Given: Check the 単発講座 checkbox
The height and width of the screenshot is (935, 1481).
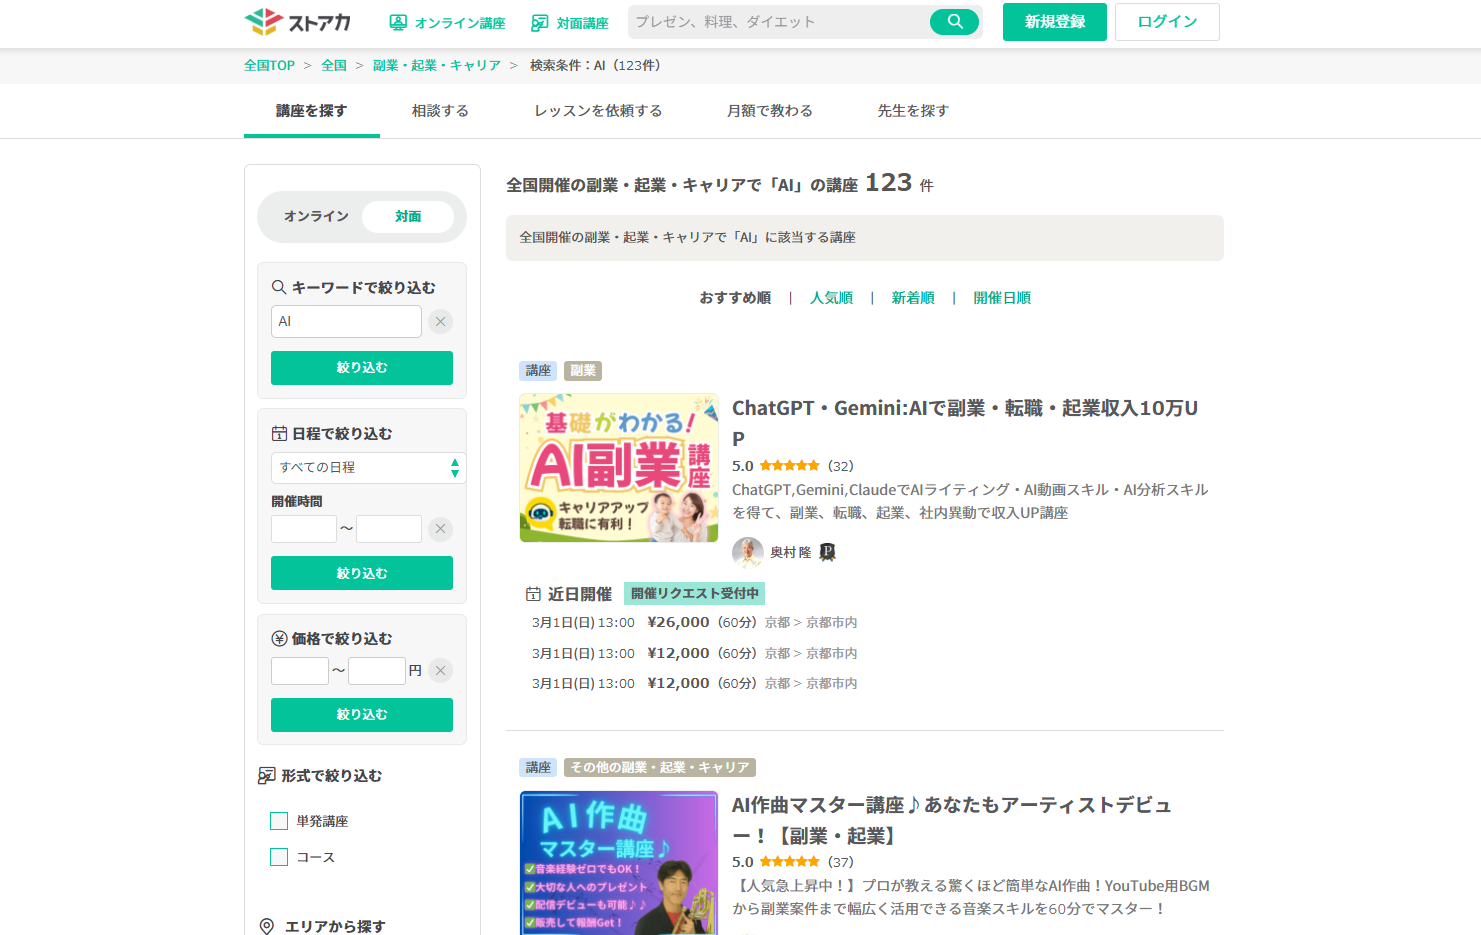Looking at the screenshot, I should click(x=278, y=820).
